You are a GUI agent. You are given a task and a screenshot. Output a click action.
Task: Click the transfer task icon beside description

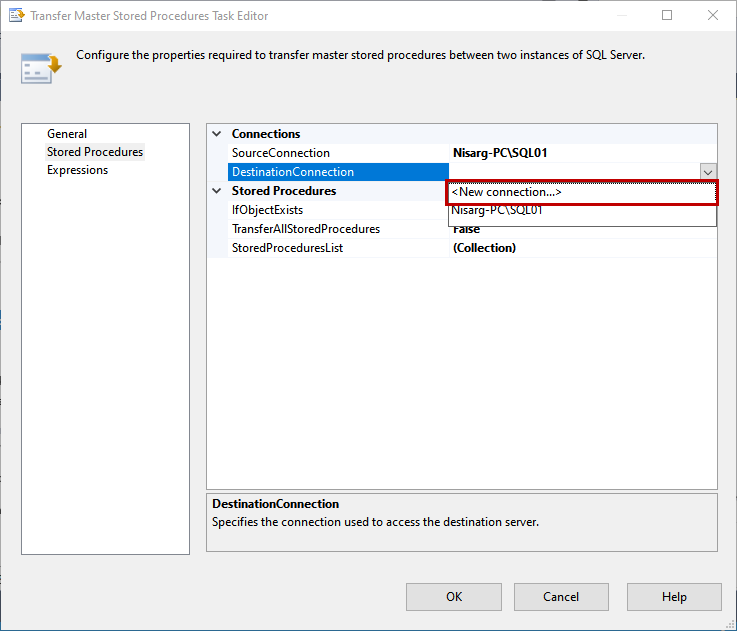click(x=41, y=66)
